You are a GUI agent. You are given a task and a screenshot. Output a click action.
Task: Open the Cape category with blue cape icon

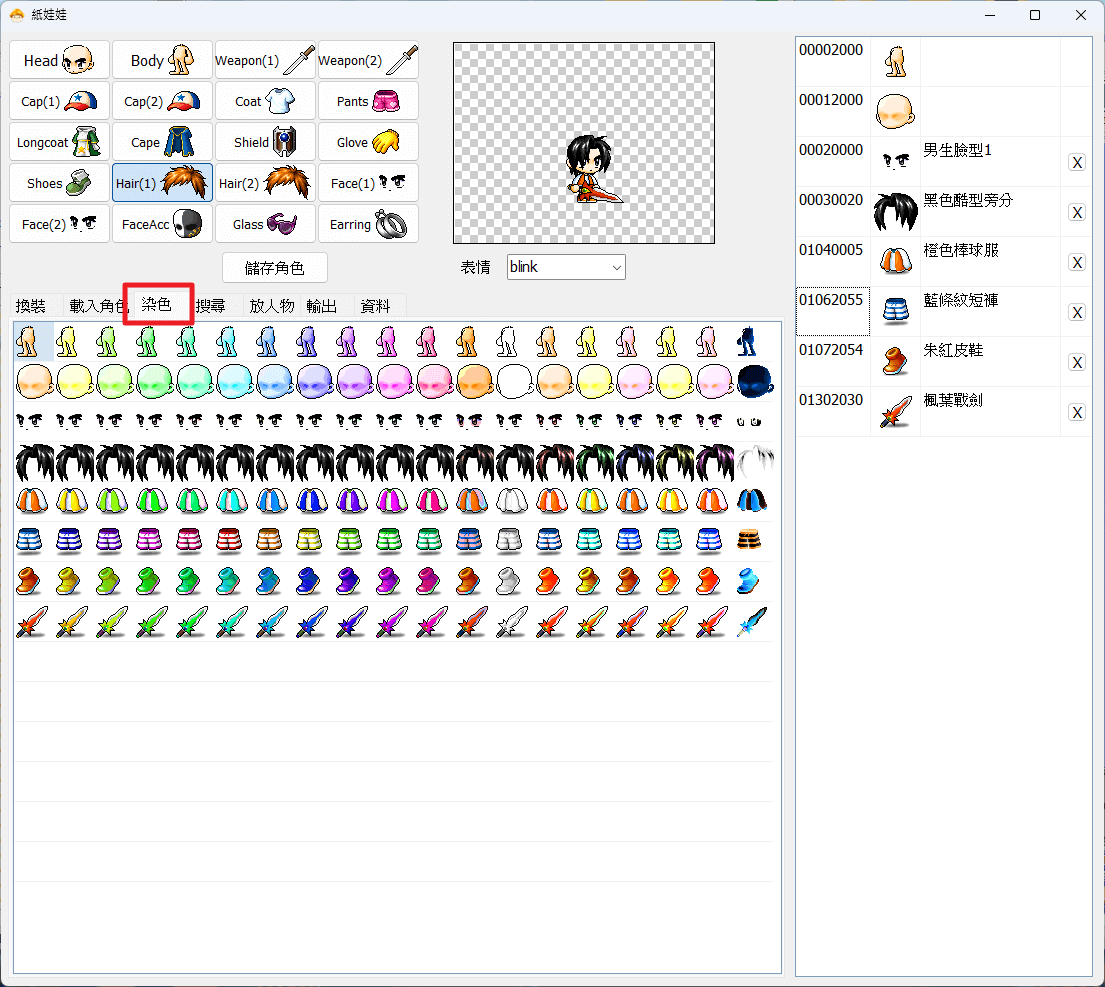point(162,142)
